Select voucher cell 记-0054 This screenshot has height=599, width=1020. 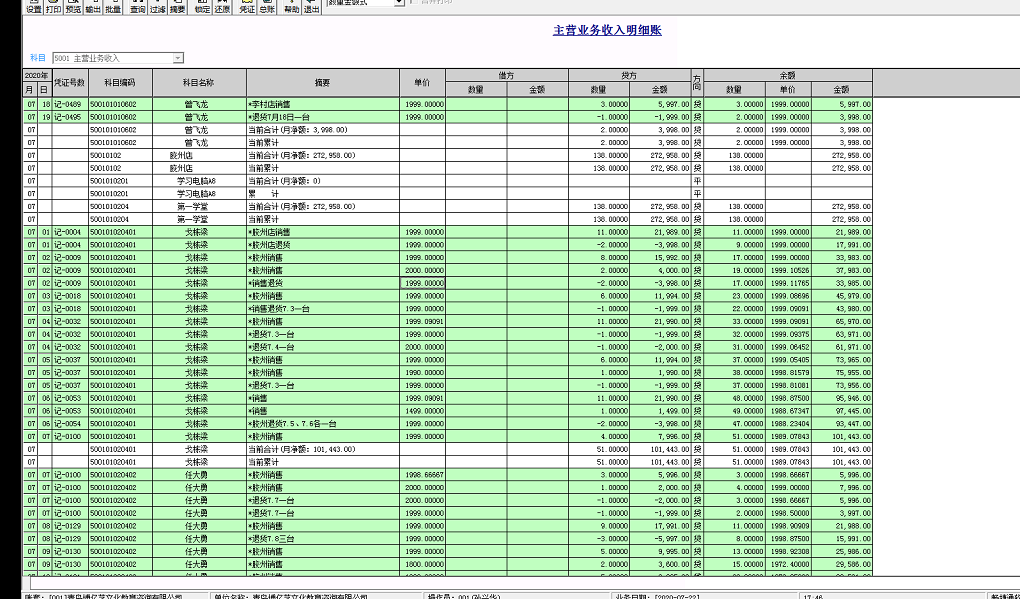[70, 424]
